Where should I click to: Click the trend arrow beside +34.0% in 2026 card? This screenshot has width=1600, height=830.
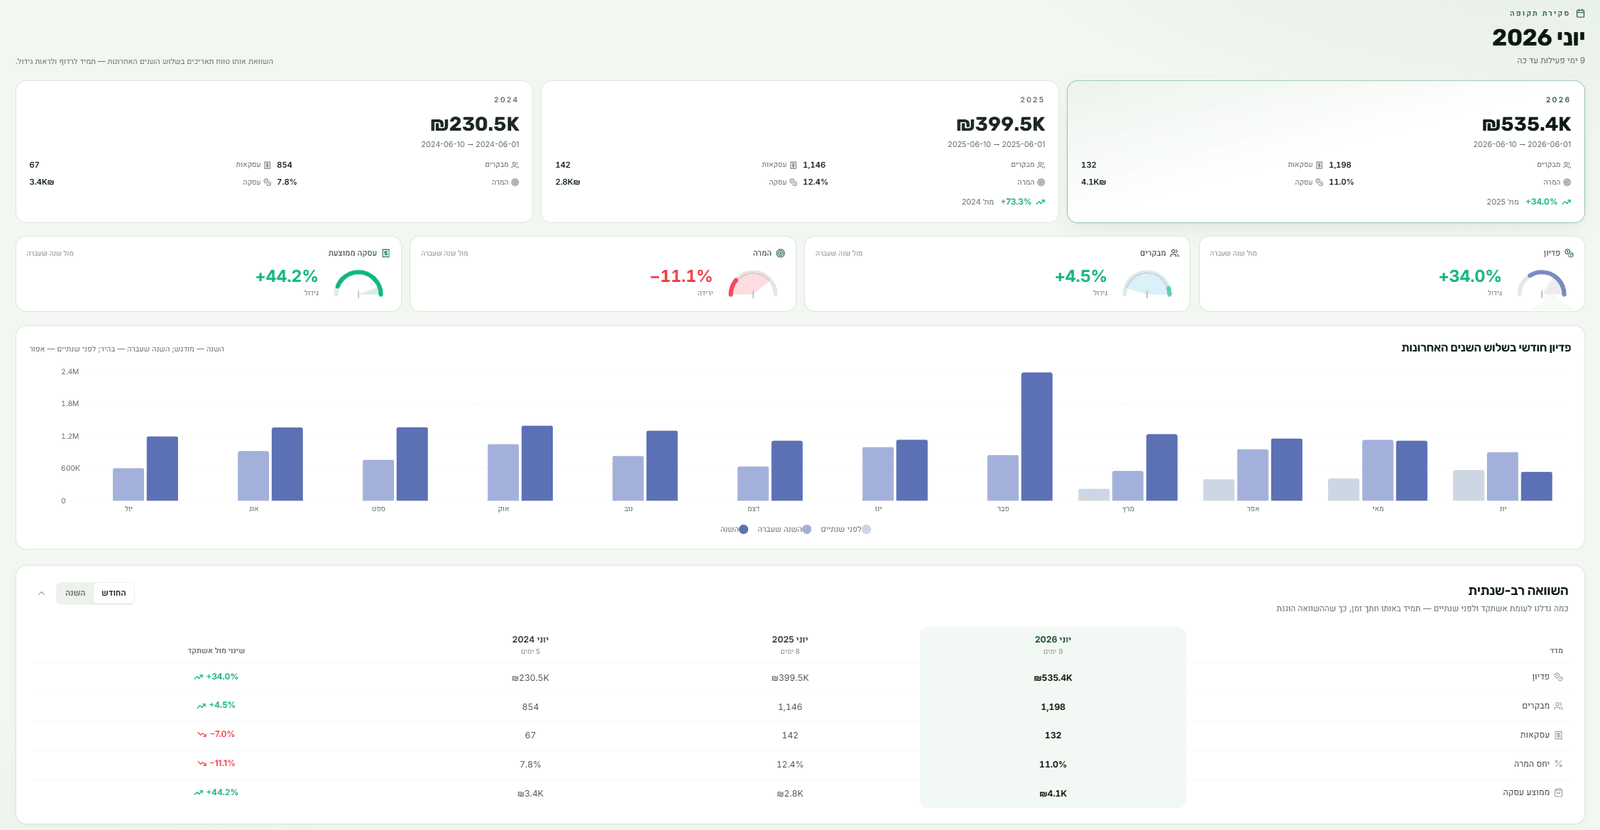click(1566, 202)
